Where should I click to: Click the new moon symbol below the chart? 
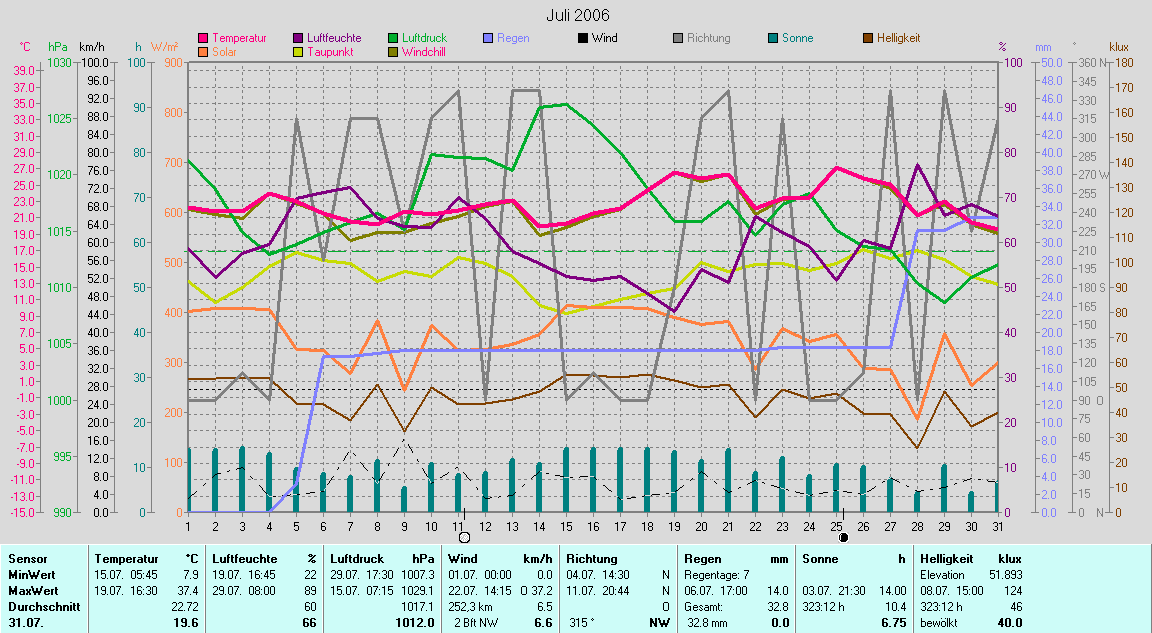843,537
